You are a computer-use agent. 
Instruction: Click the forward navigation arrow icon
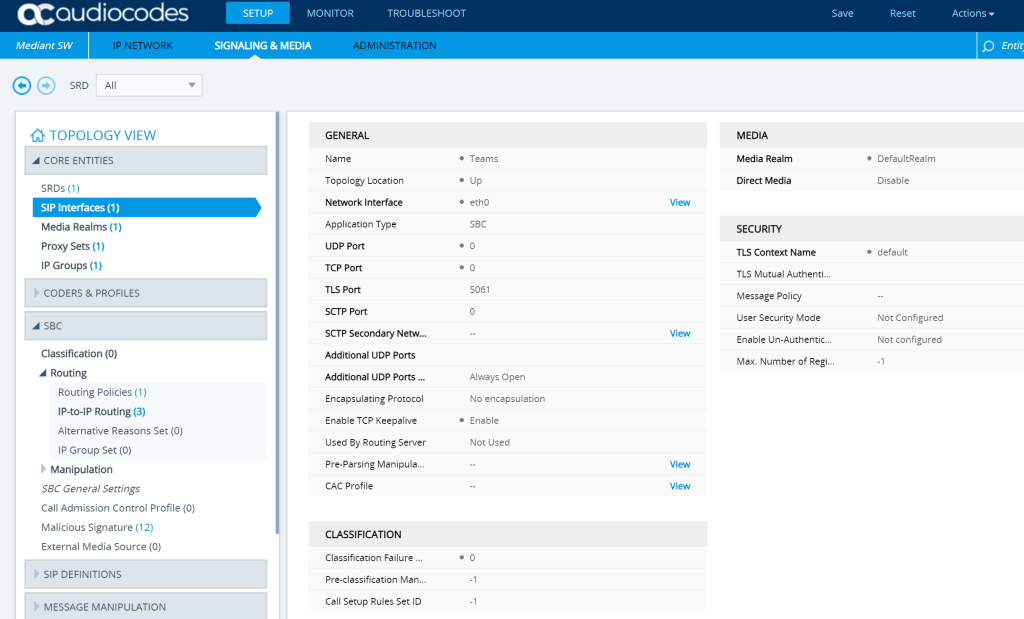pyautogui.click(x=46, y=86)
